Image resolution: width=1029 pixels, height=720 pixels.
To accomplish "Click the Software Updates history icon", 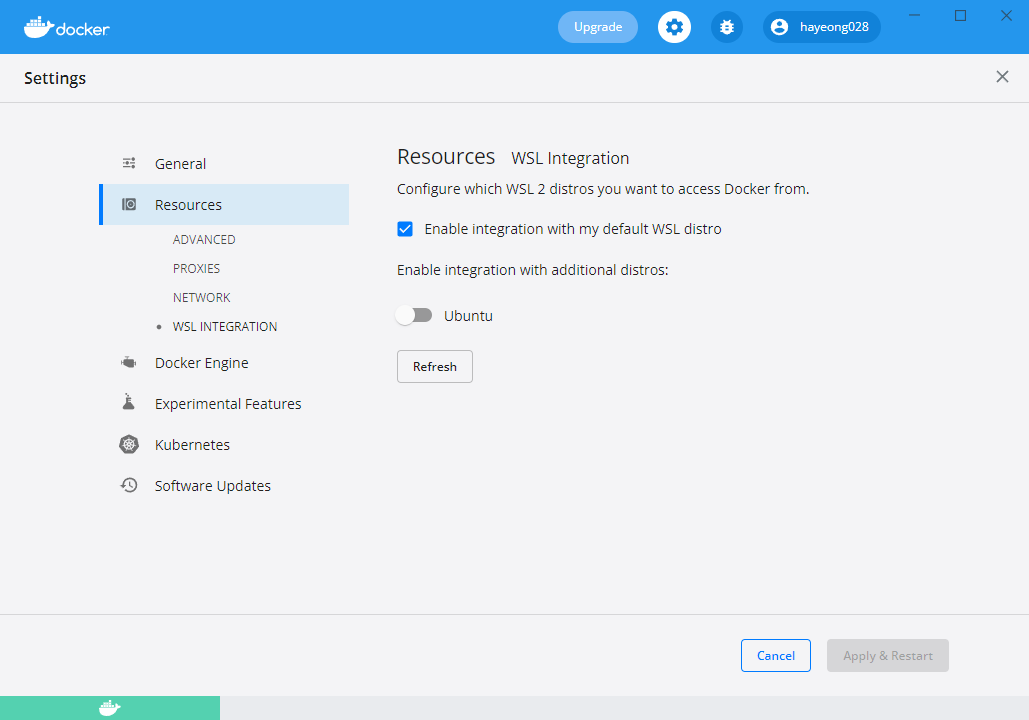I will click(129, 485).
